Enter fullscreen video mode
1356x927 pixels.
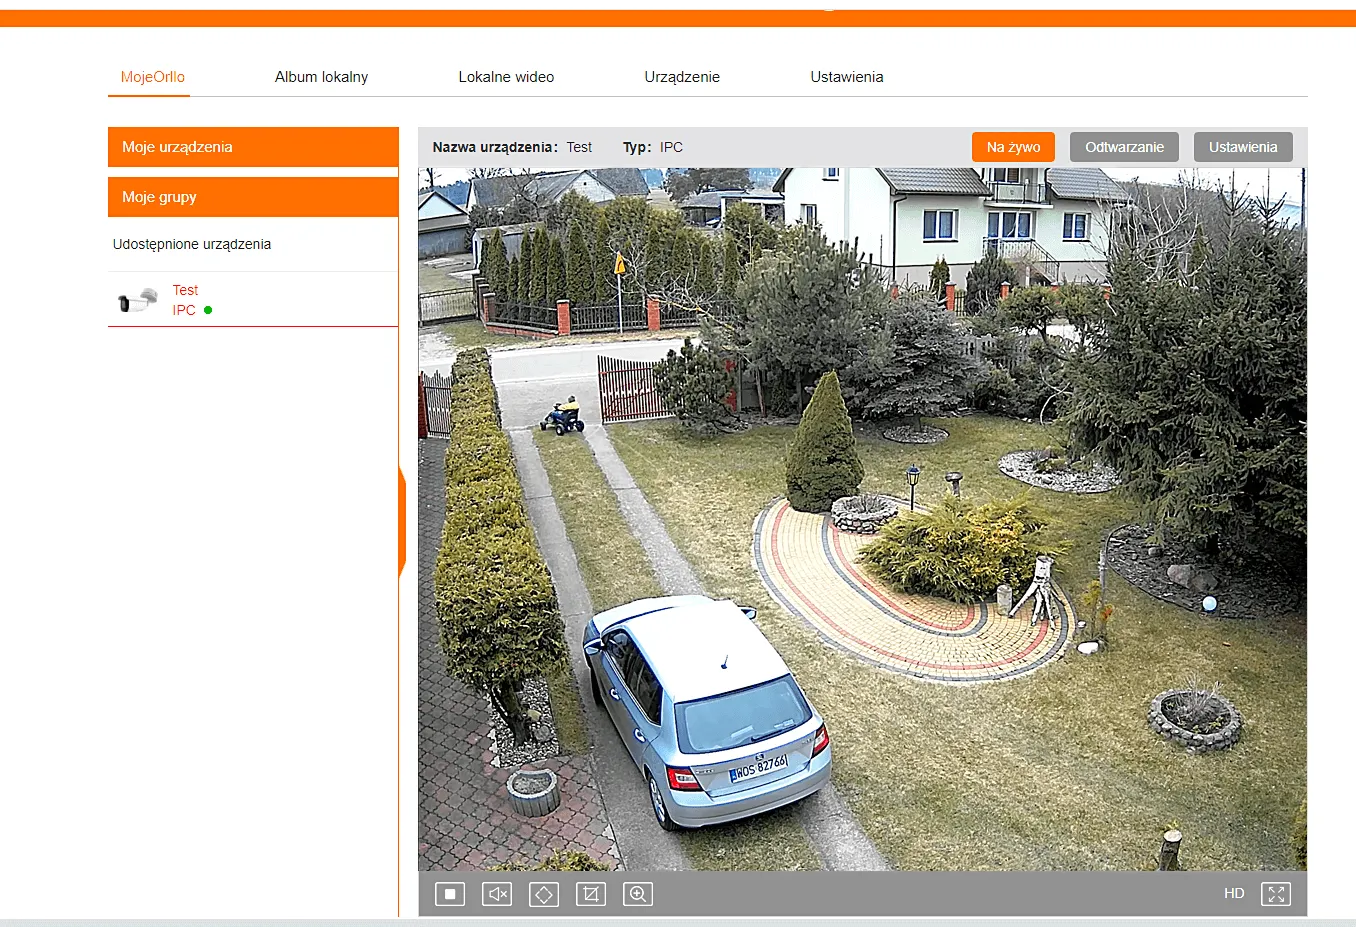coord(1276,894)
